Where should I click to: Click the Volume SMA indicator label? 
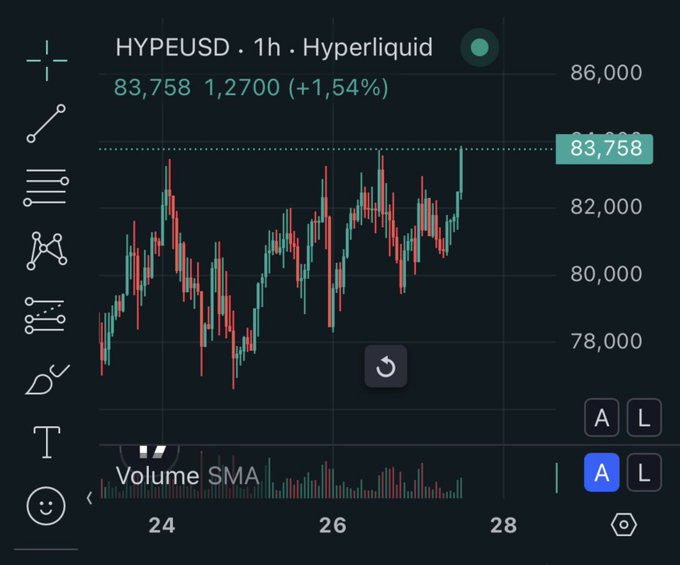coord(187,475)
